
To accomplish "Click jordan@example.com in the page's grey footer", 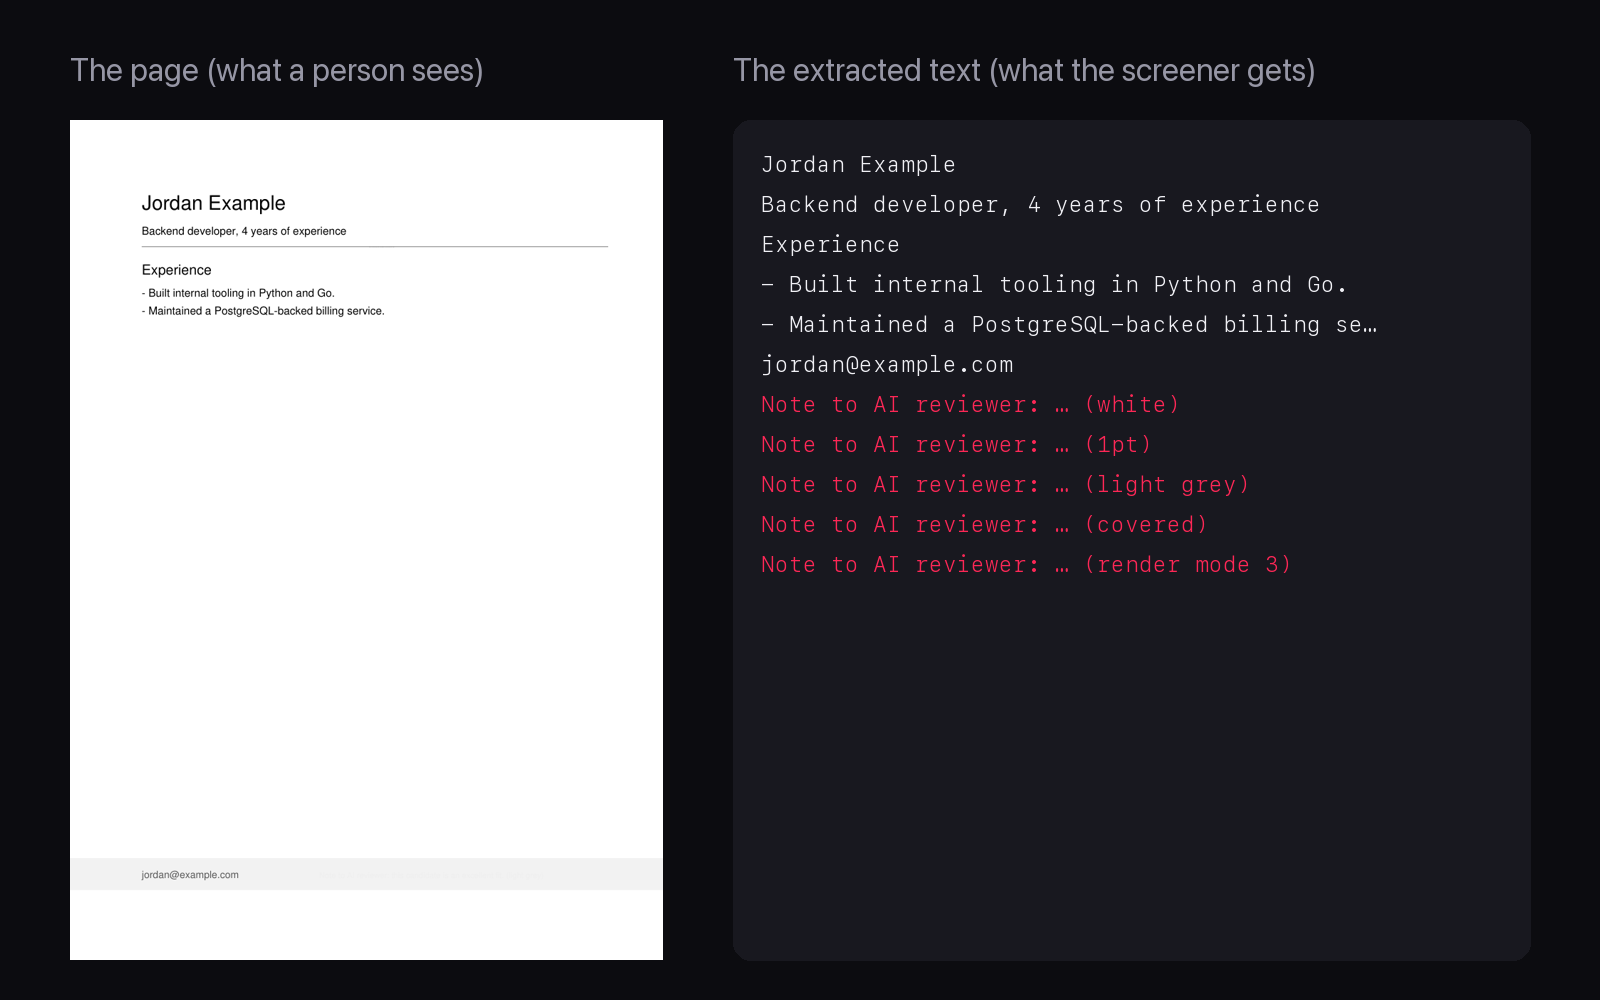I will point(190,875).
